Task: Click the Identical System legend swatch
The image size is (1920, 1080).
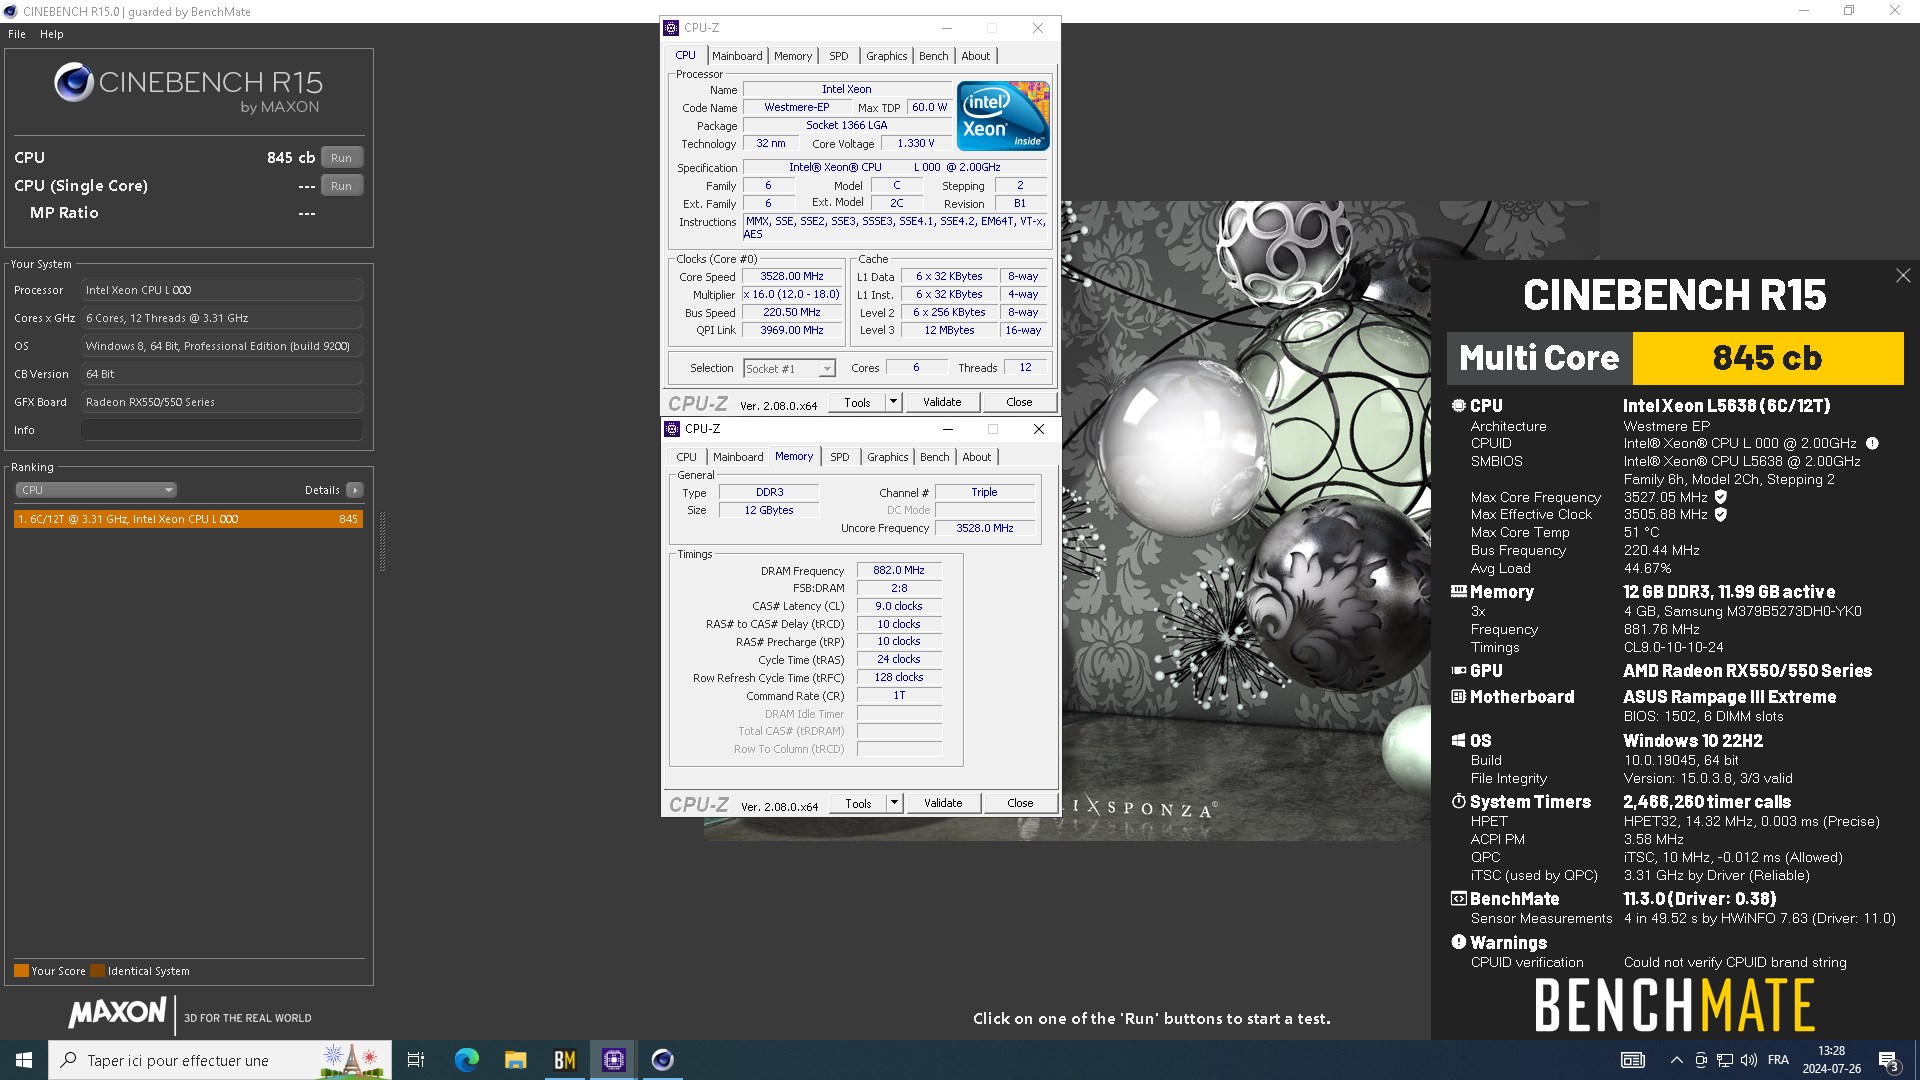Action: point(97,970)
